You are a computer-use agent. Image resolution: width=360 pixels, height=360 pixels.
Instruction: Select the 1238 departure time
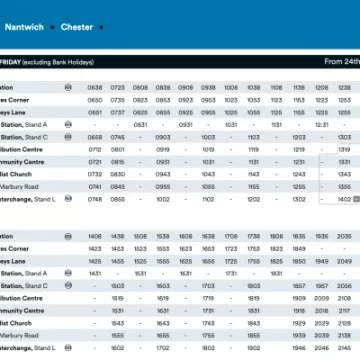(x=344, y=88)
